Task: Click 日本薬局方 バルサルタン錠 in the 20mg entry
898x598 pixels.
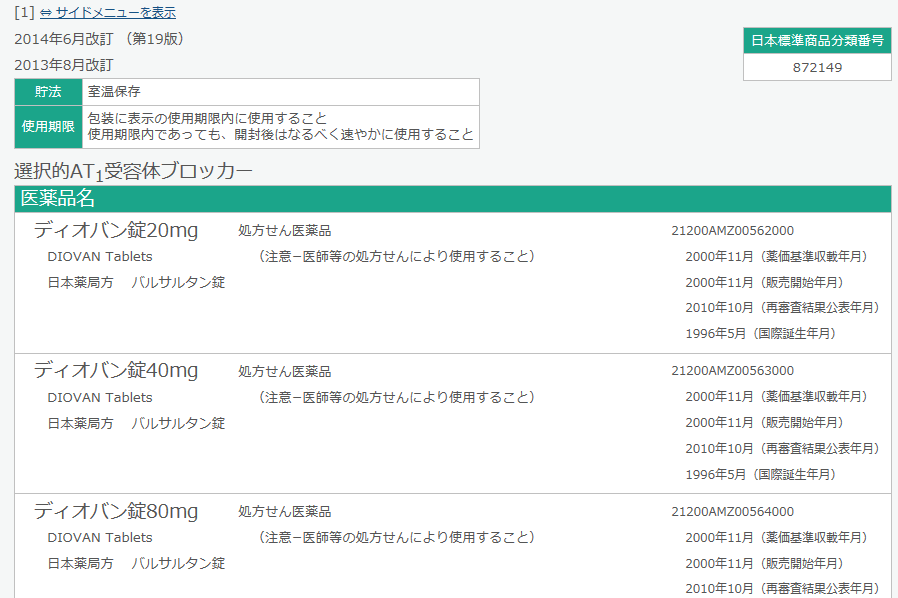Action: [x=136, y=282]
